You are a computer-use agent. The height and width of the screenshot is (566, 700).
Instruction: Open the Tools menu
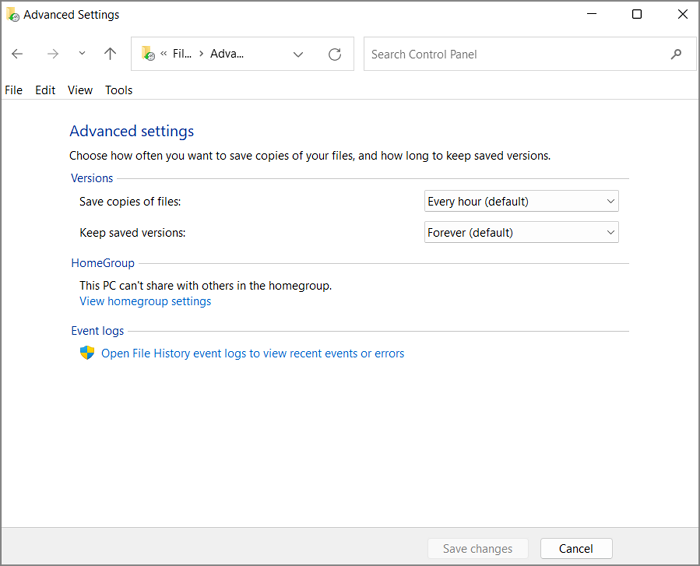tap(118, 90)
